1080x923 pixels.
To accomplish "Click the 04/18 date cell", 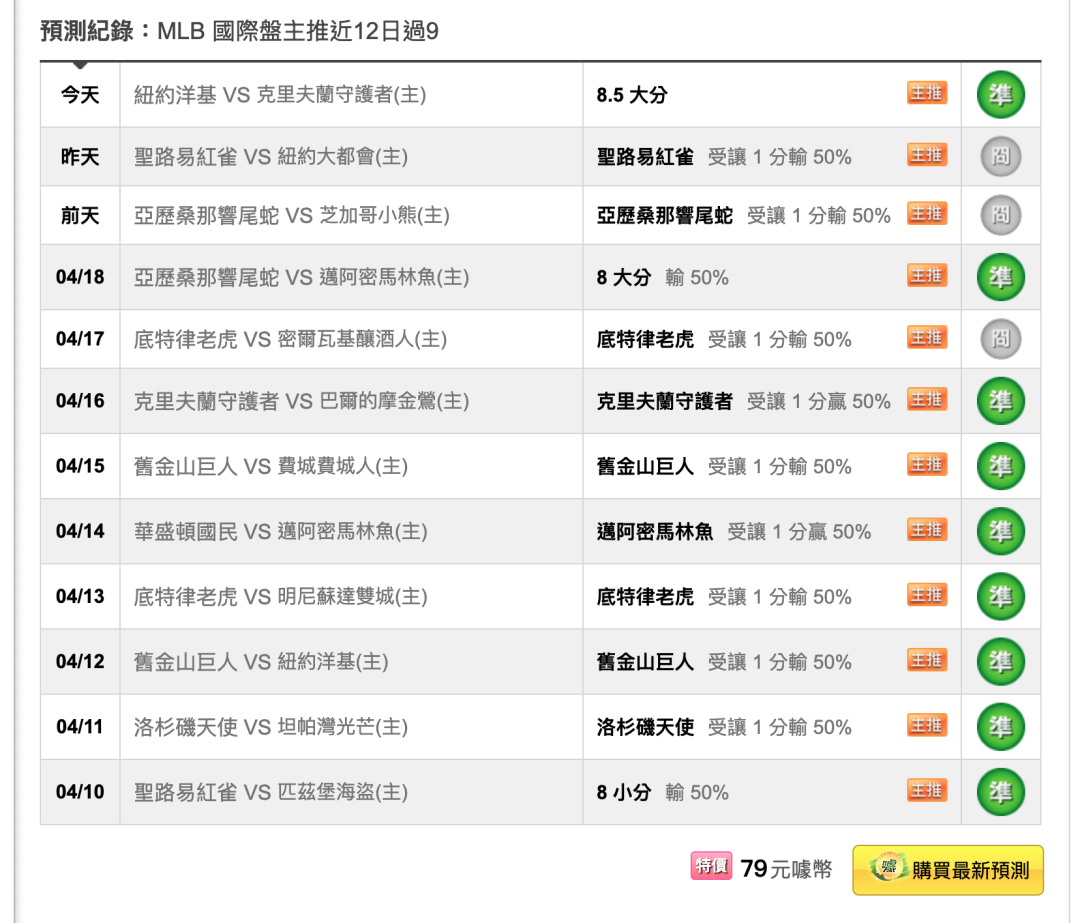I will [80, 277].
